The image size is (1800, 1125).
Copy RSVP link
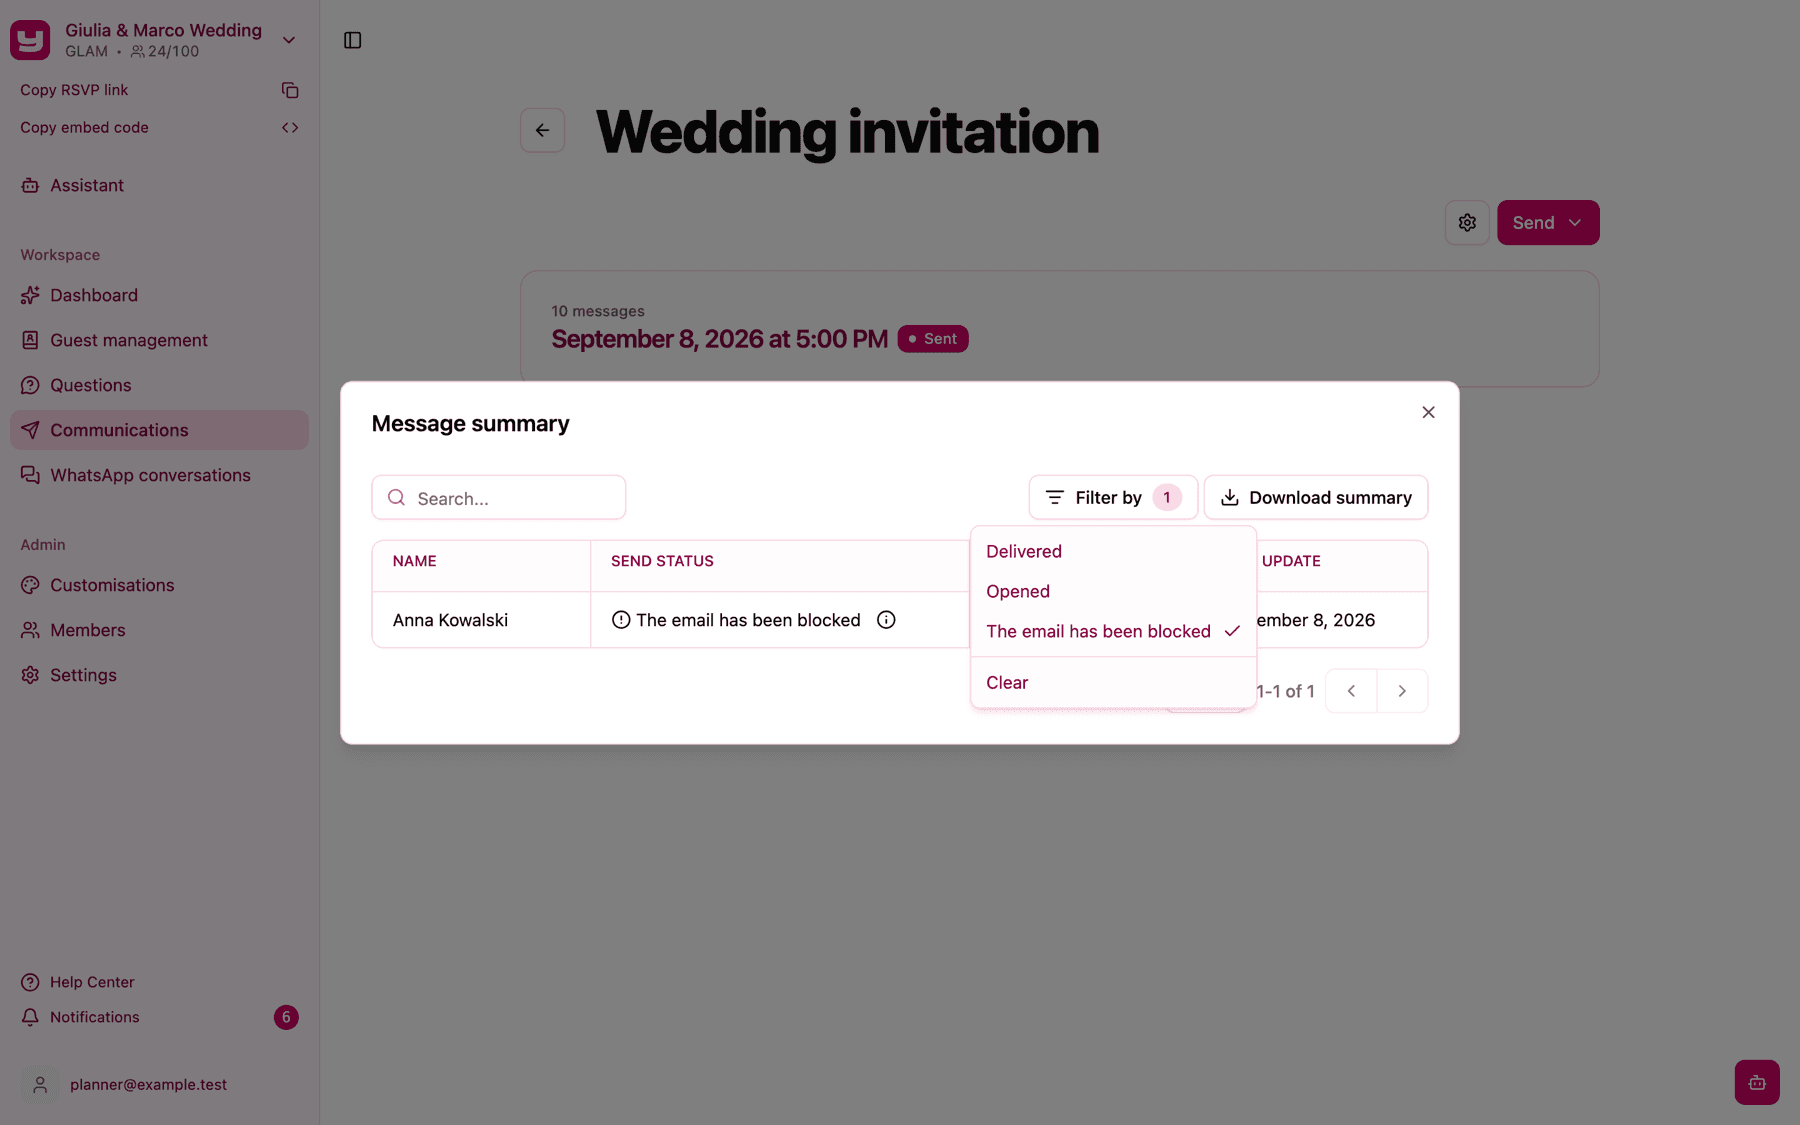[x=160, y=90]
